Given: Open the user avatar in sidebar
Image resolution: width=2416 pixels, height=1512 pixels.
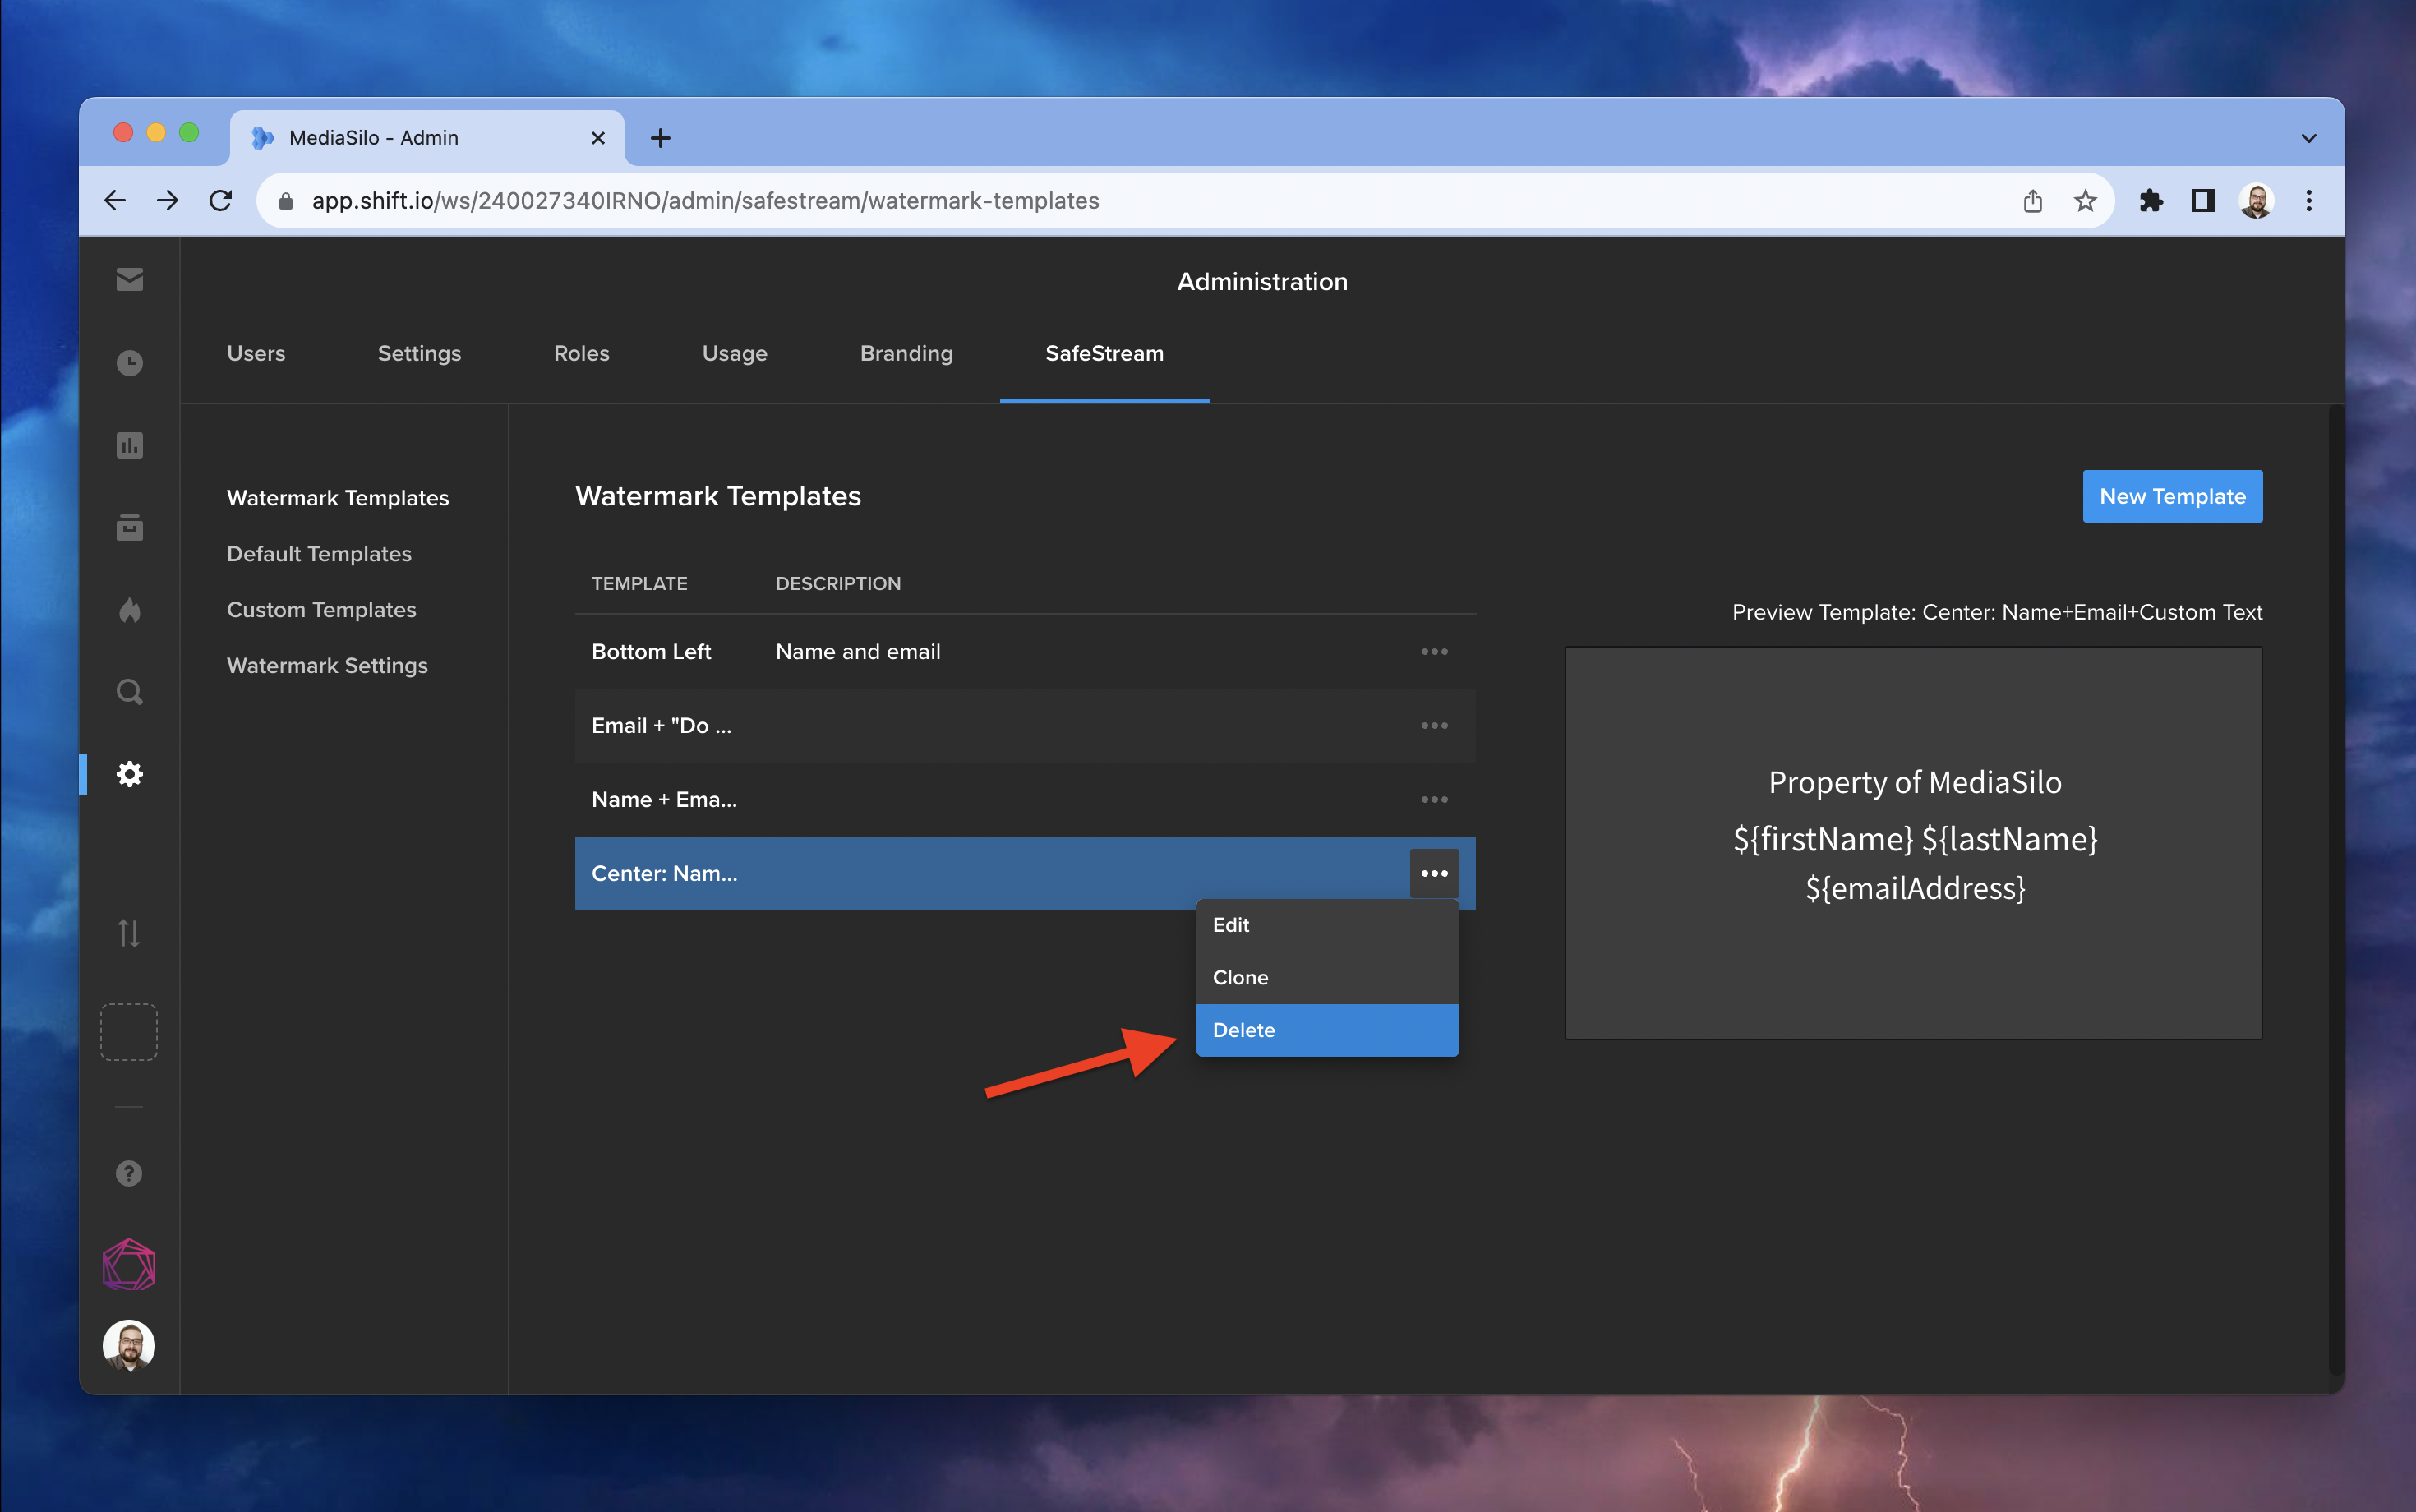Looking at the screenshot, I should (x=129, y=1345).
